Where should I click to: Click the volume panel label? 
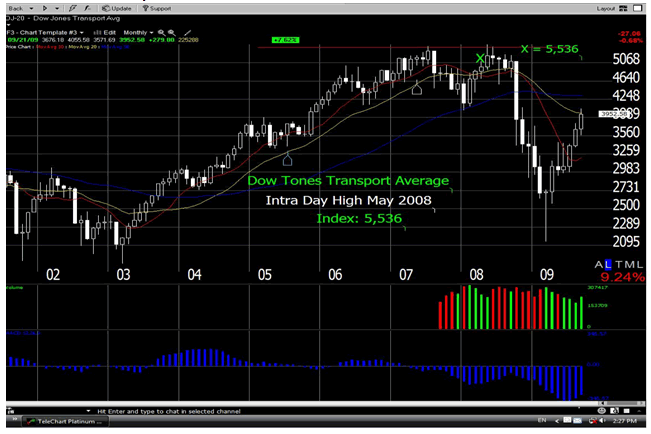pos(15,287)
